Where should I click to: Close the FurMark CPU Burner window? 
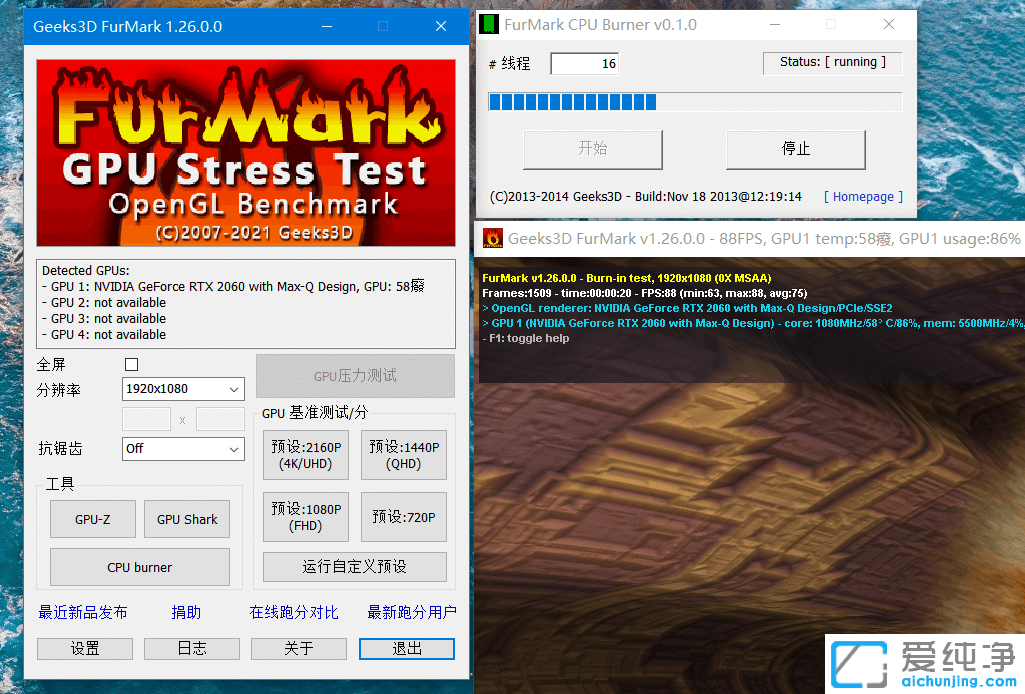tap(889, 24)
